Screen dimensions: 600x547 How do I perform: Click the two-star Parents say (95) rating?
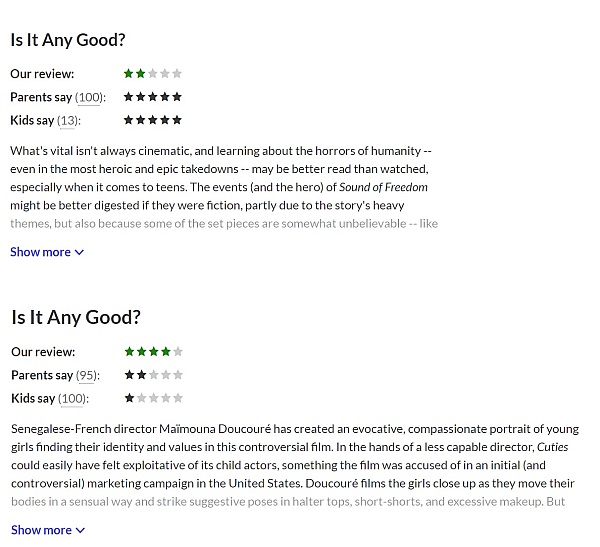point(154,375)
